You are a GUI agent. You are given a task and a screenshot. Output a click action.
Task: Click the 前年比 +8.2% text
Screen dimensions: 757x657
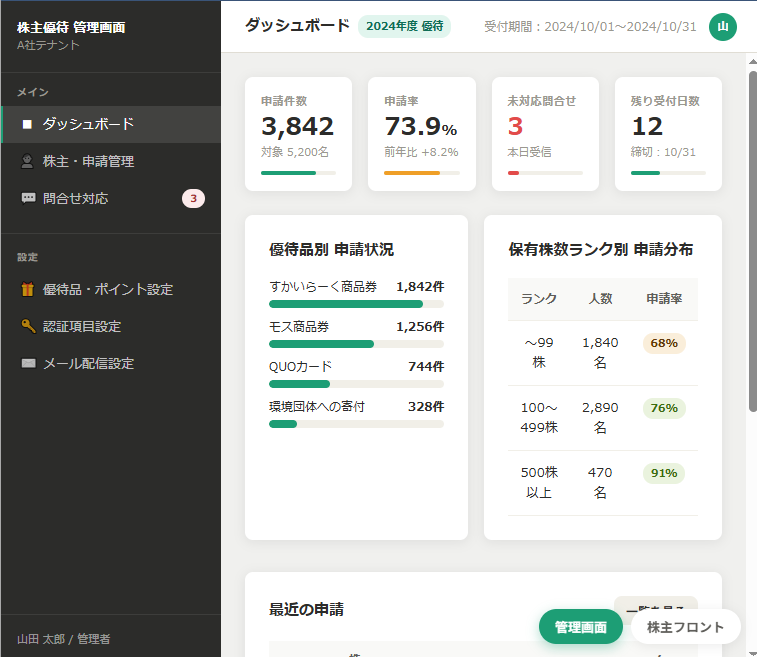[x=421, y=152]
